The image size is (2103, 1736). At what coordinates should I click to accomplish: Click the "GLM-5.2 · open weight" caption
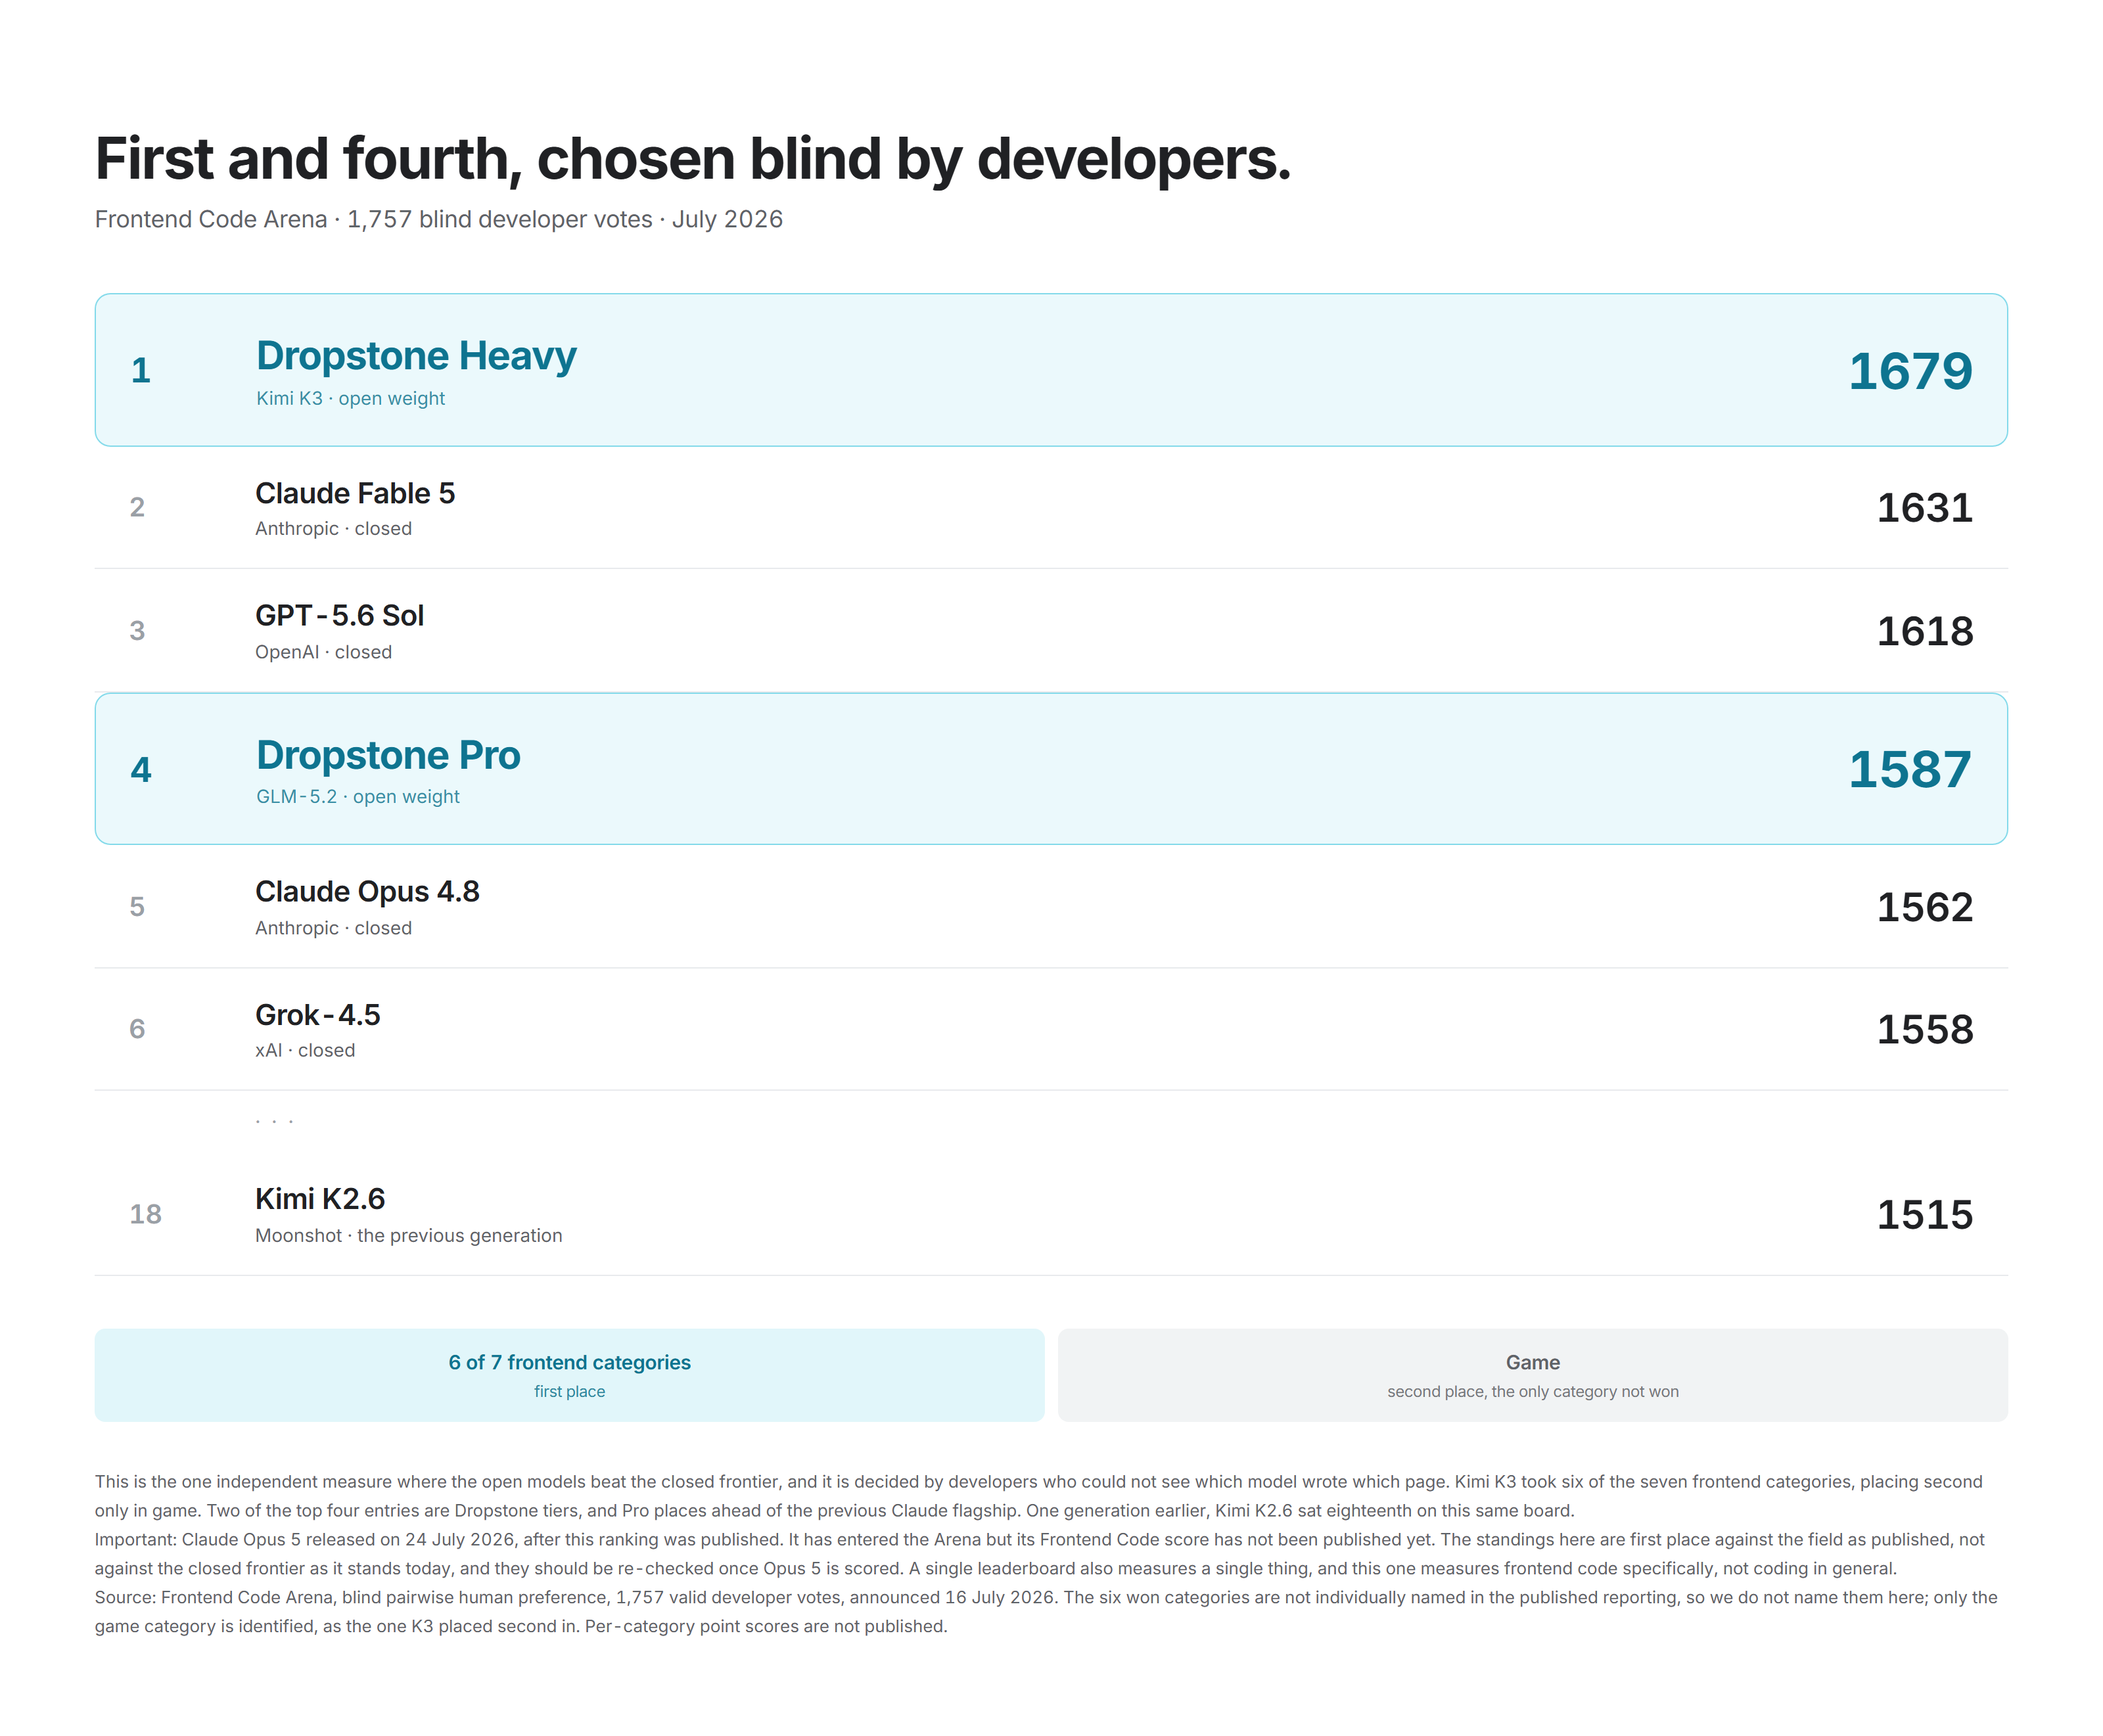tap(358, 796)
